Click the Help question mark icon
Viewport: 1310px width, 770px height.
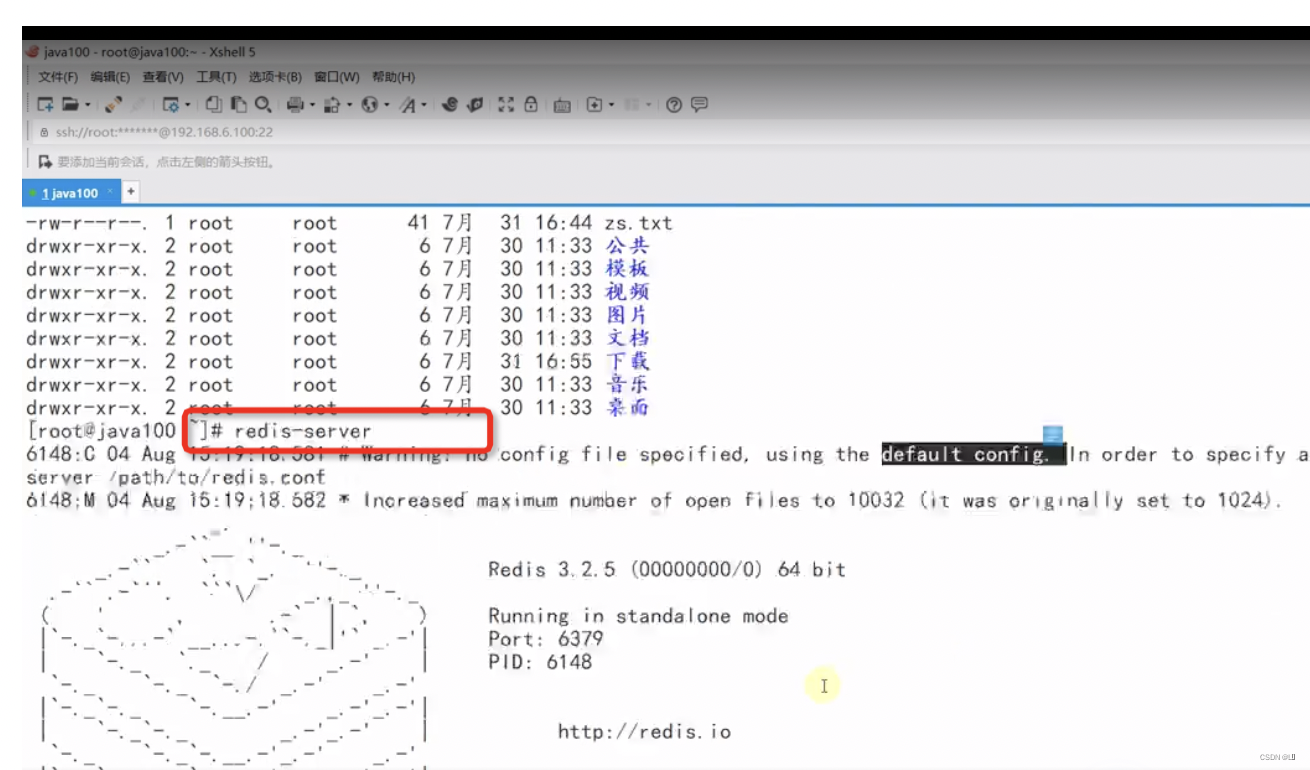point(673,104)
